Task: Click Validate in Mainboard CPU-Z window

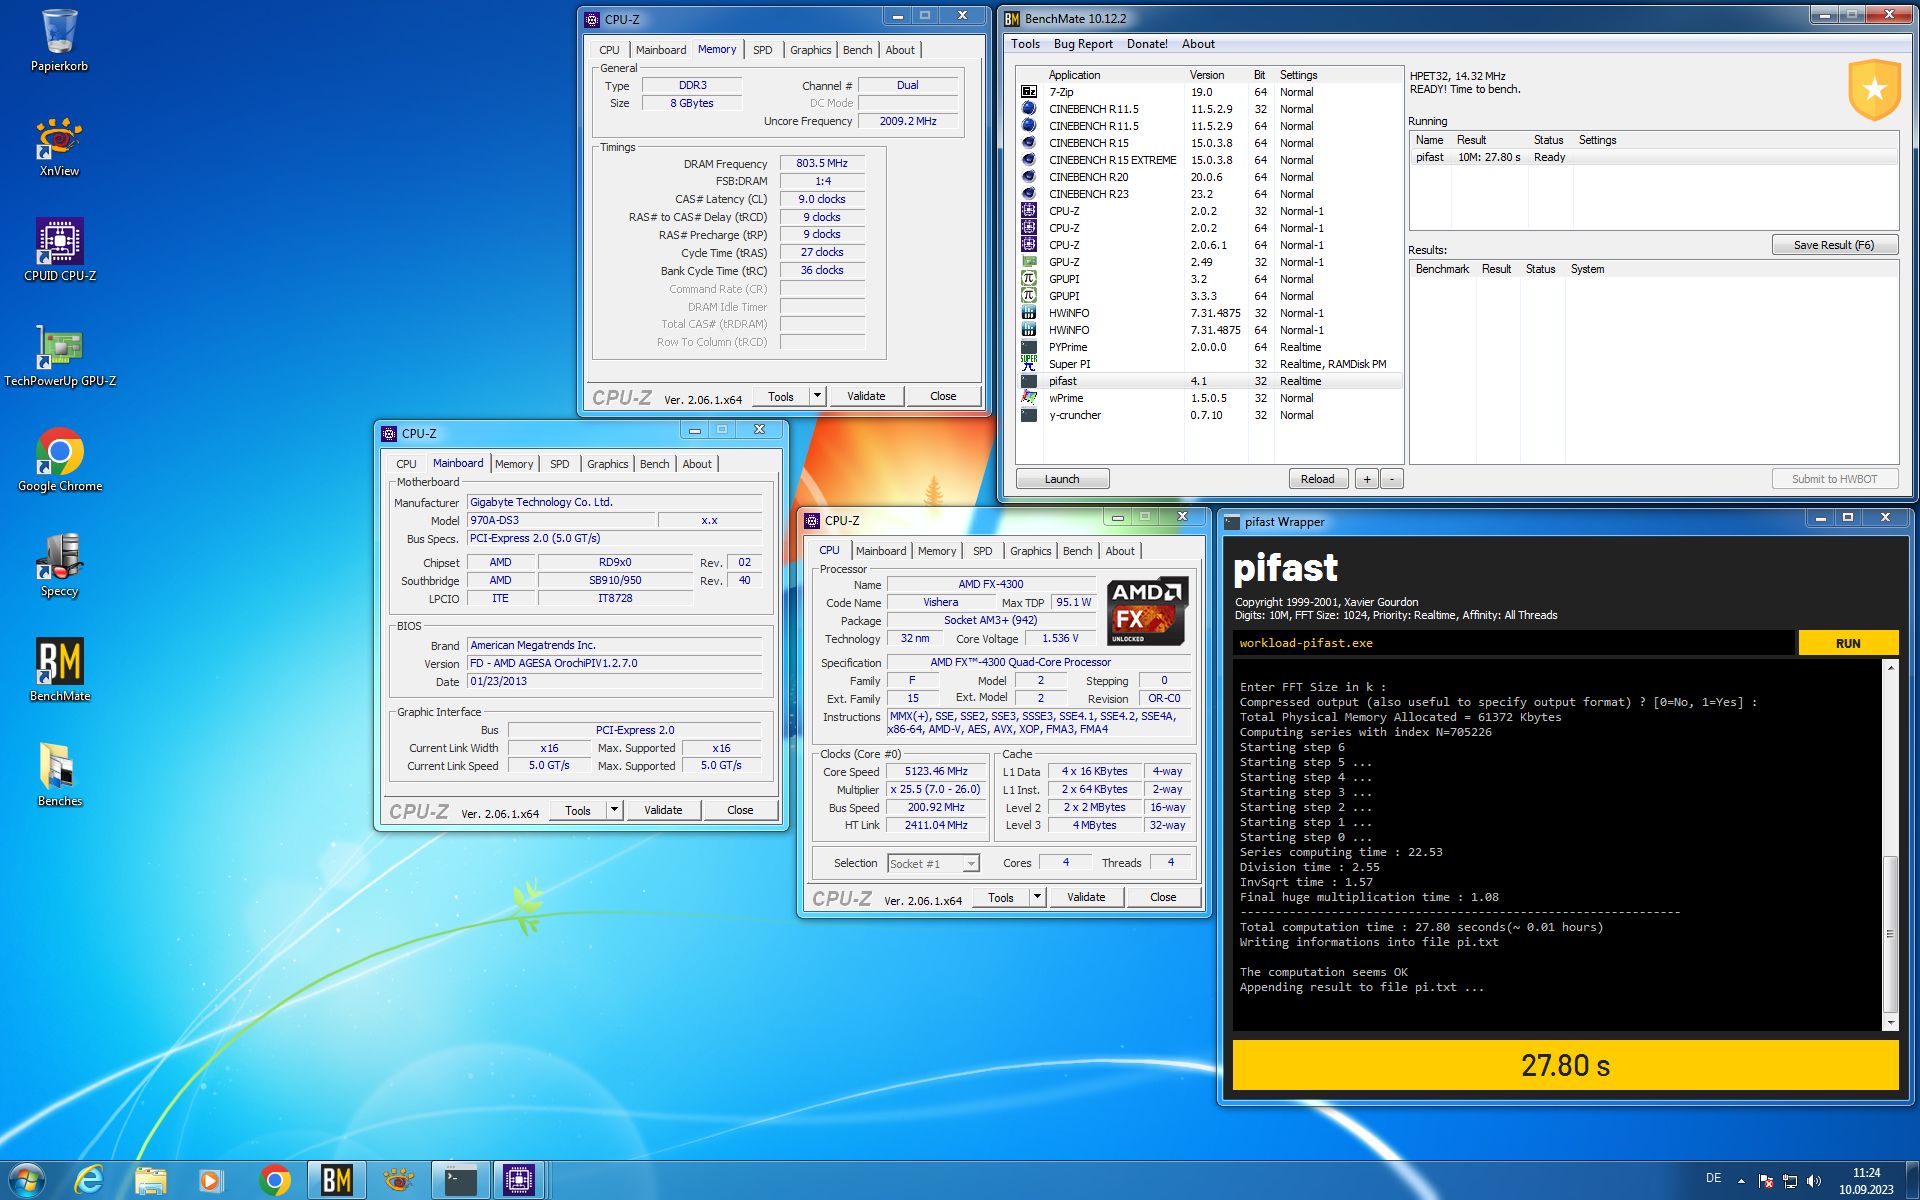Action: 663,810
